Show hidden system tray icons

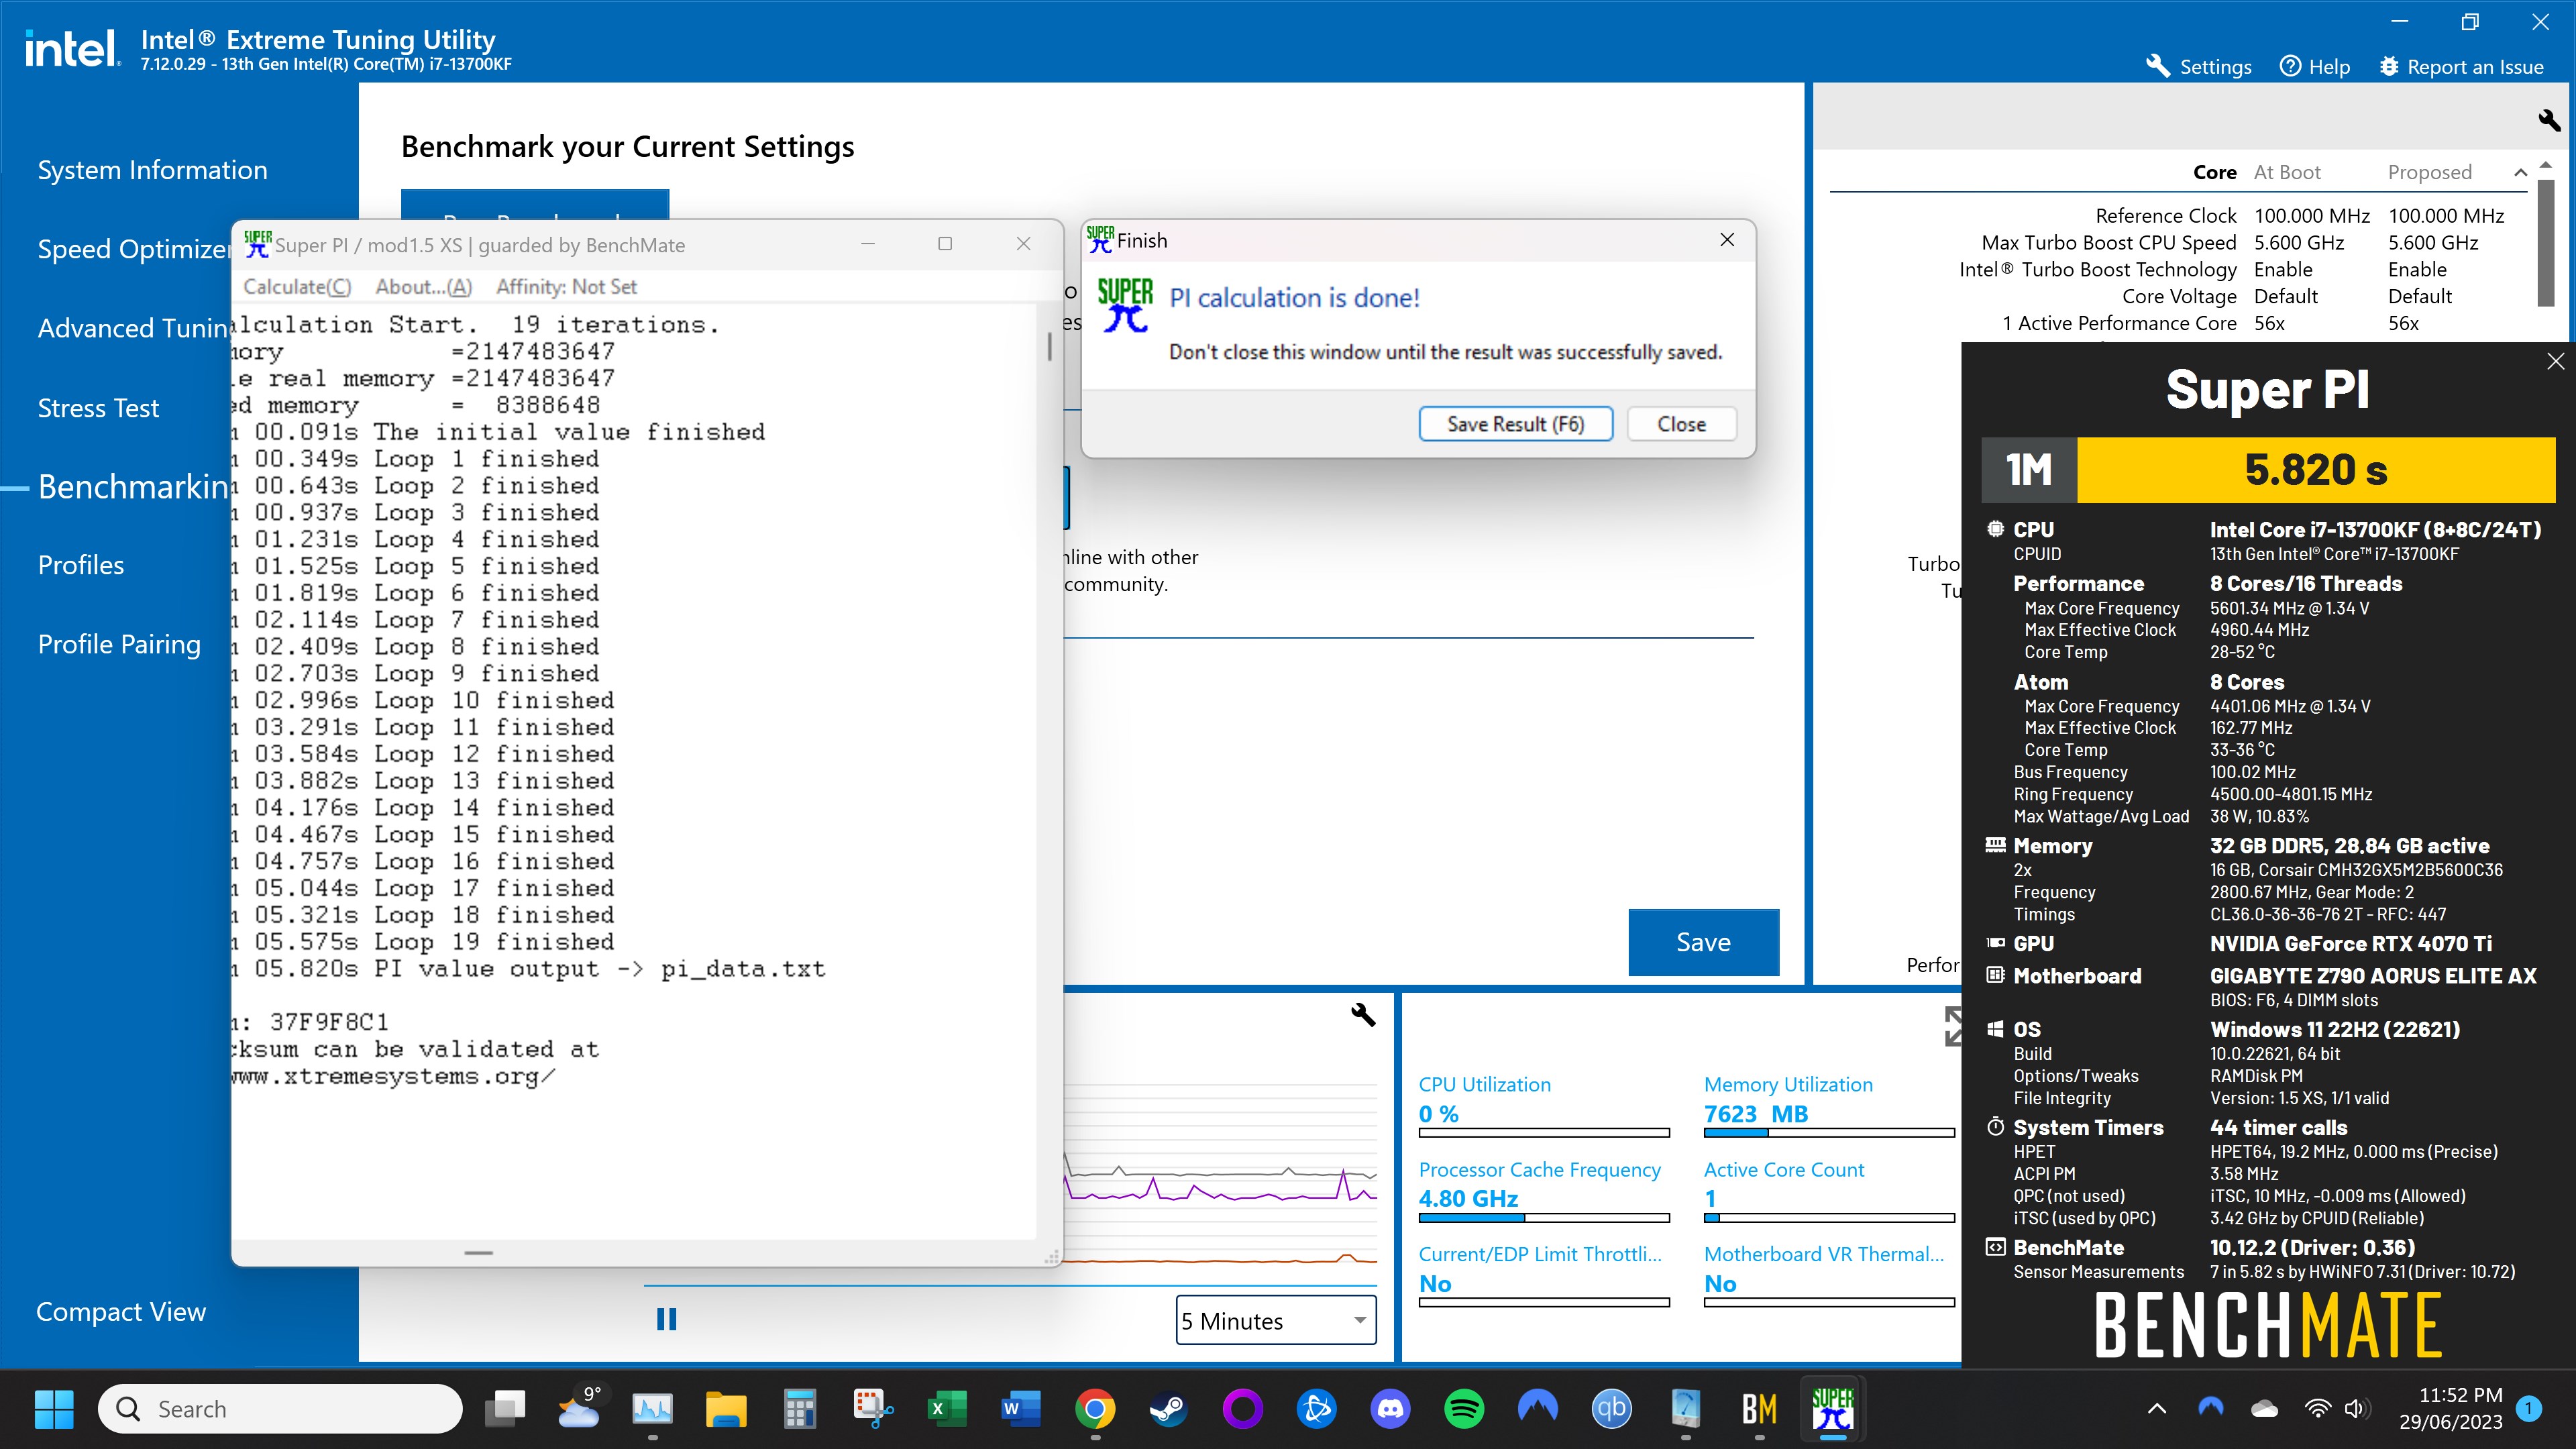(x=2157, y=1410)
